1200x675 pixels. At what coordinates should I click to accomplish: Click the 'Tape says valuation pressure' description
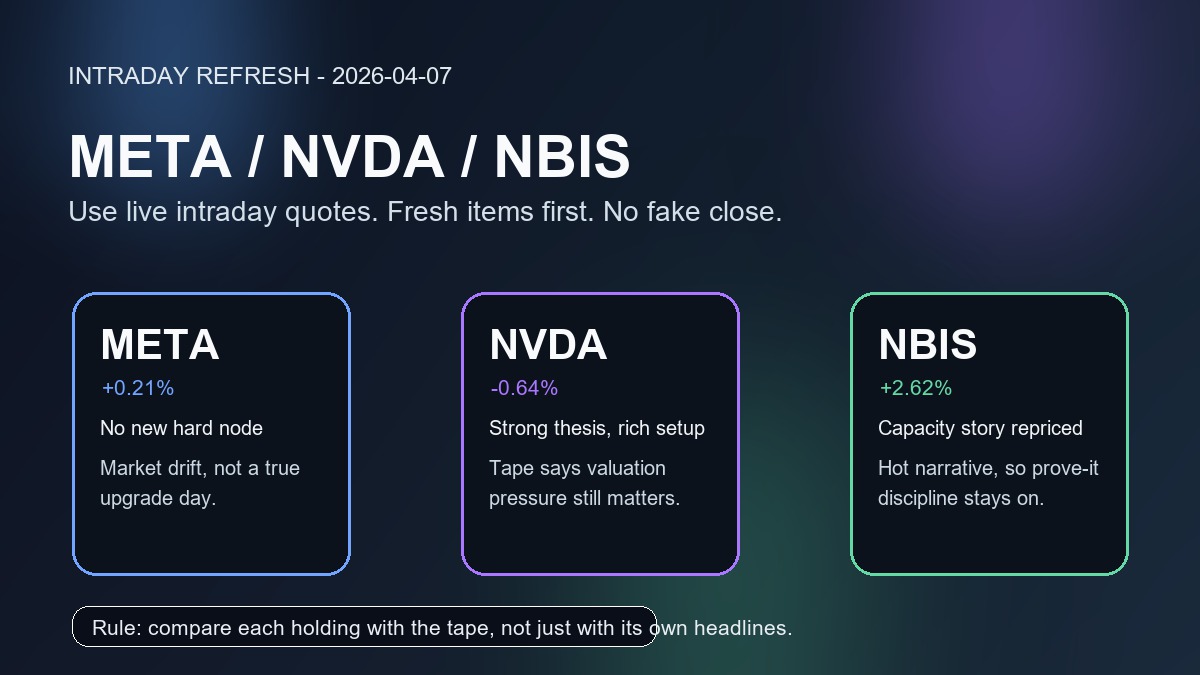(x=584, y=483)
